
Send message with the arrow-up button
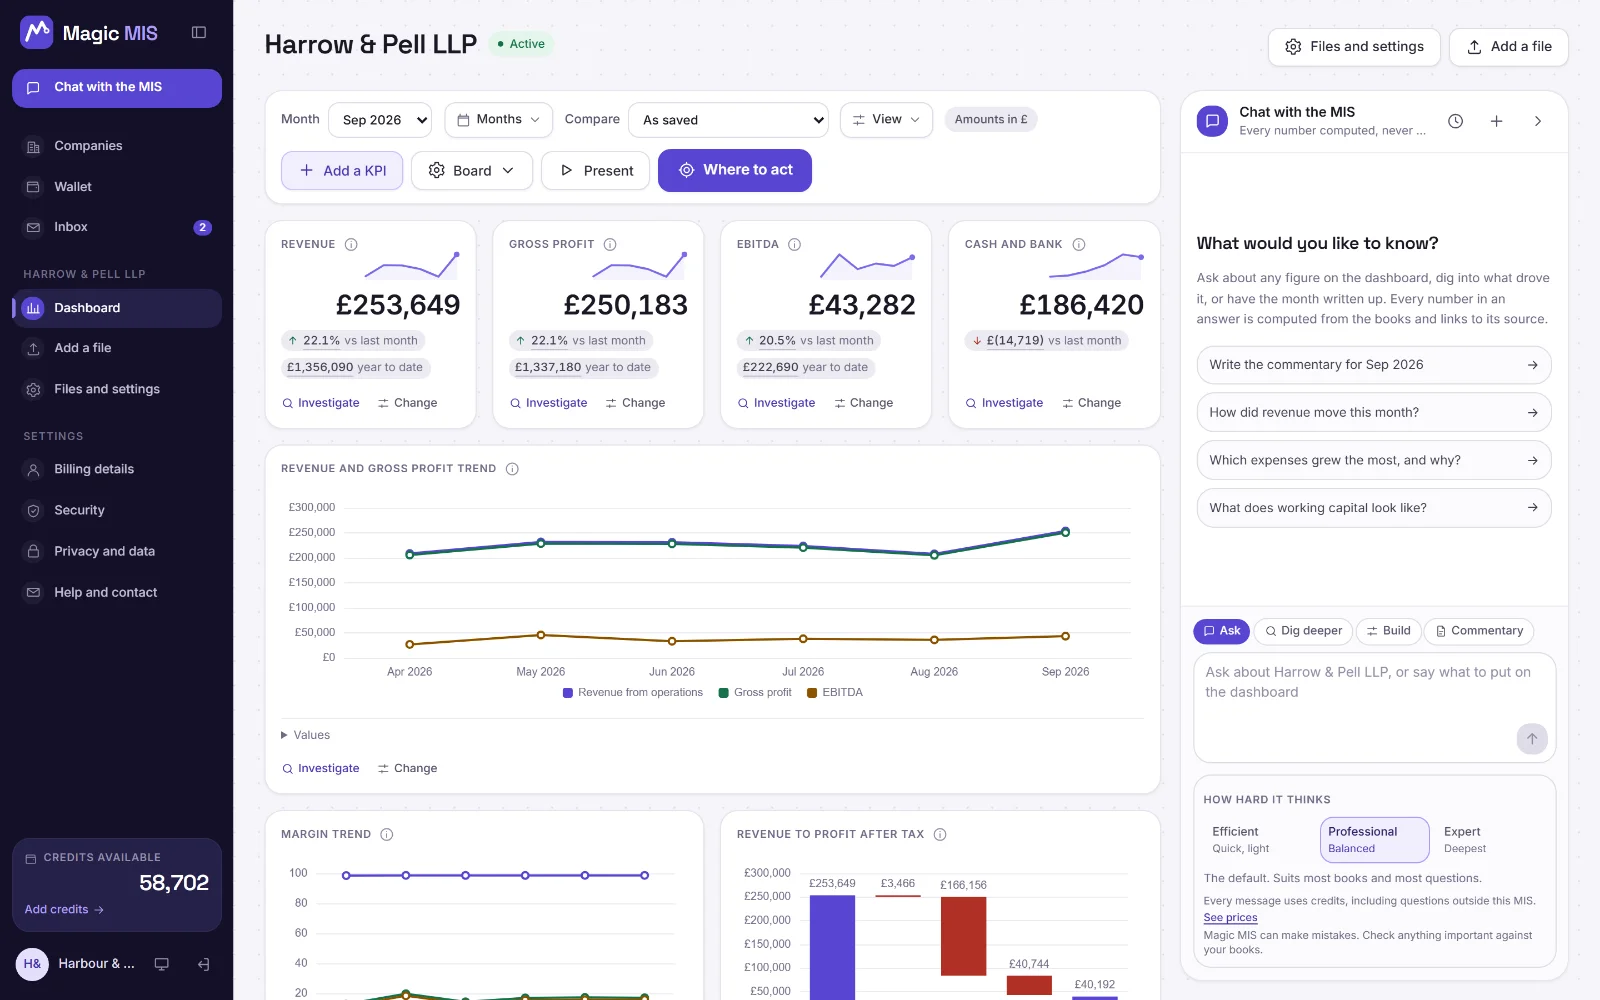1532,739
